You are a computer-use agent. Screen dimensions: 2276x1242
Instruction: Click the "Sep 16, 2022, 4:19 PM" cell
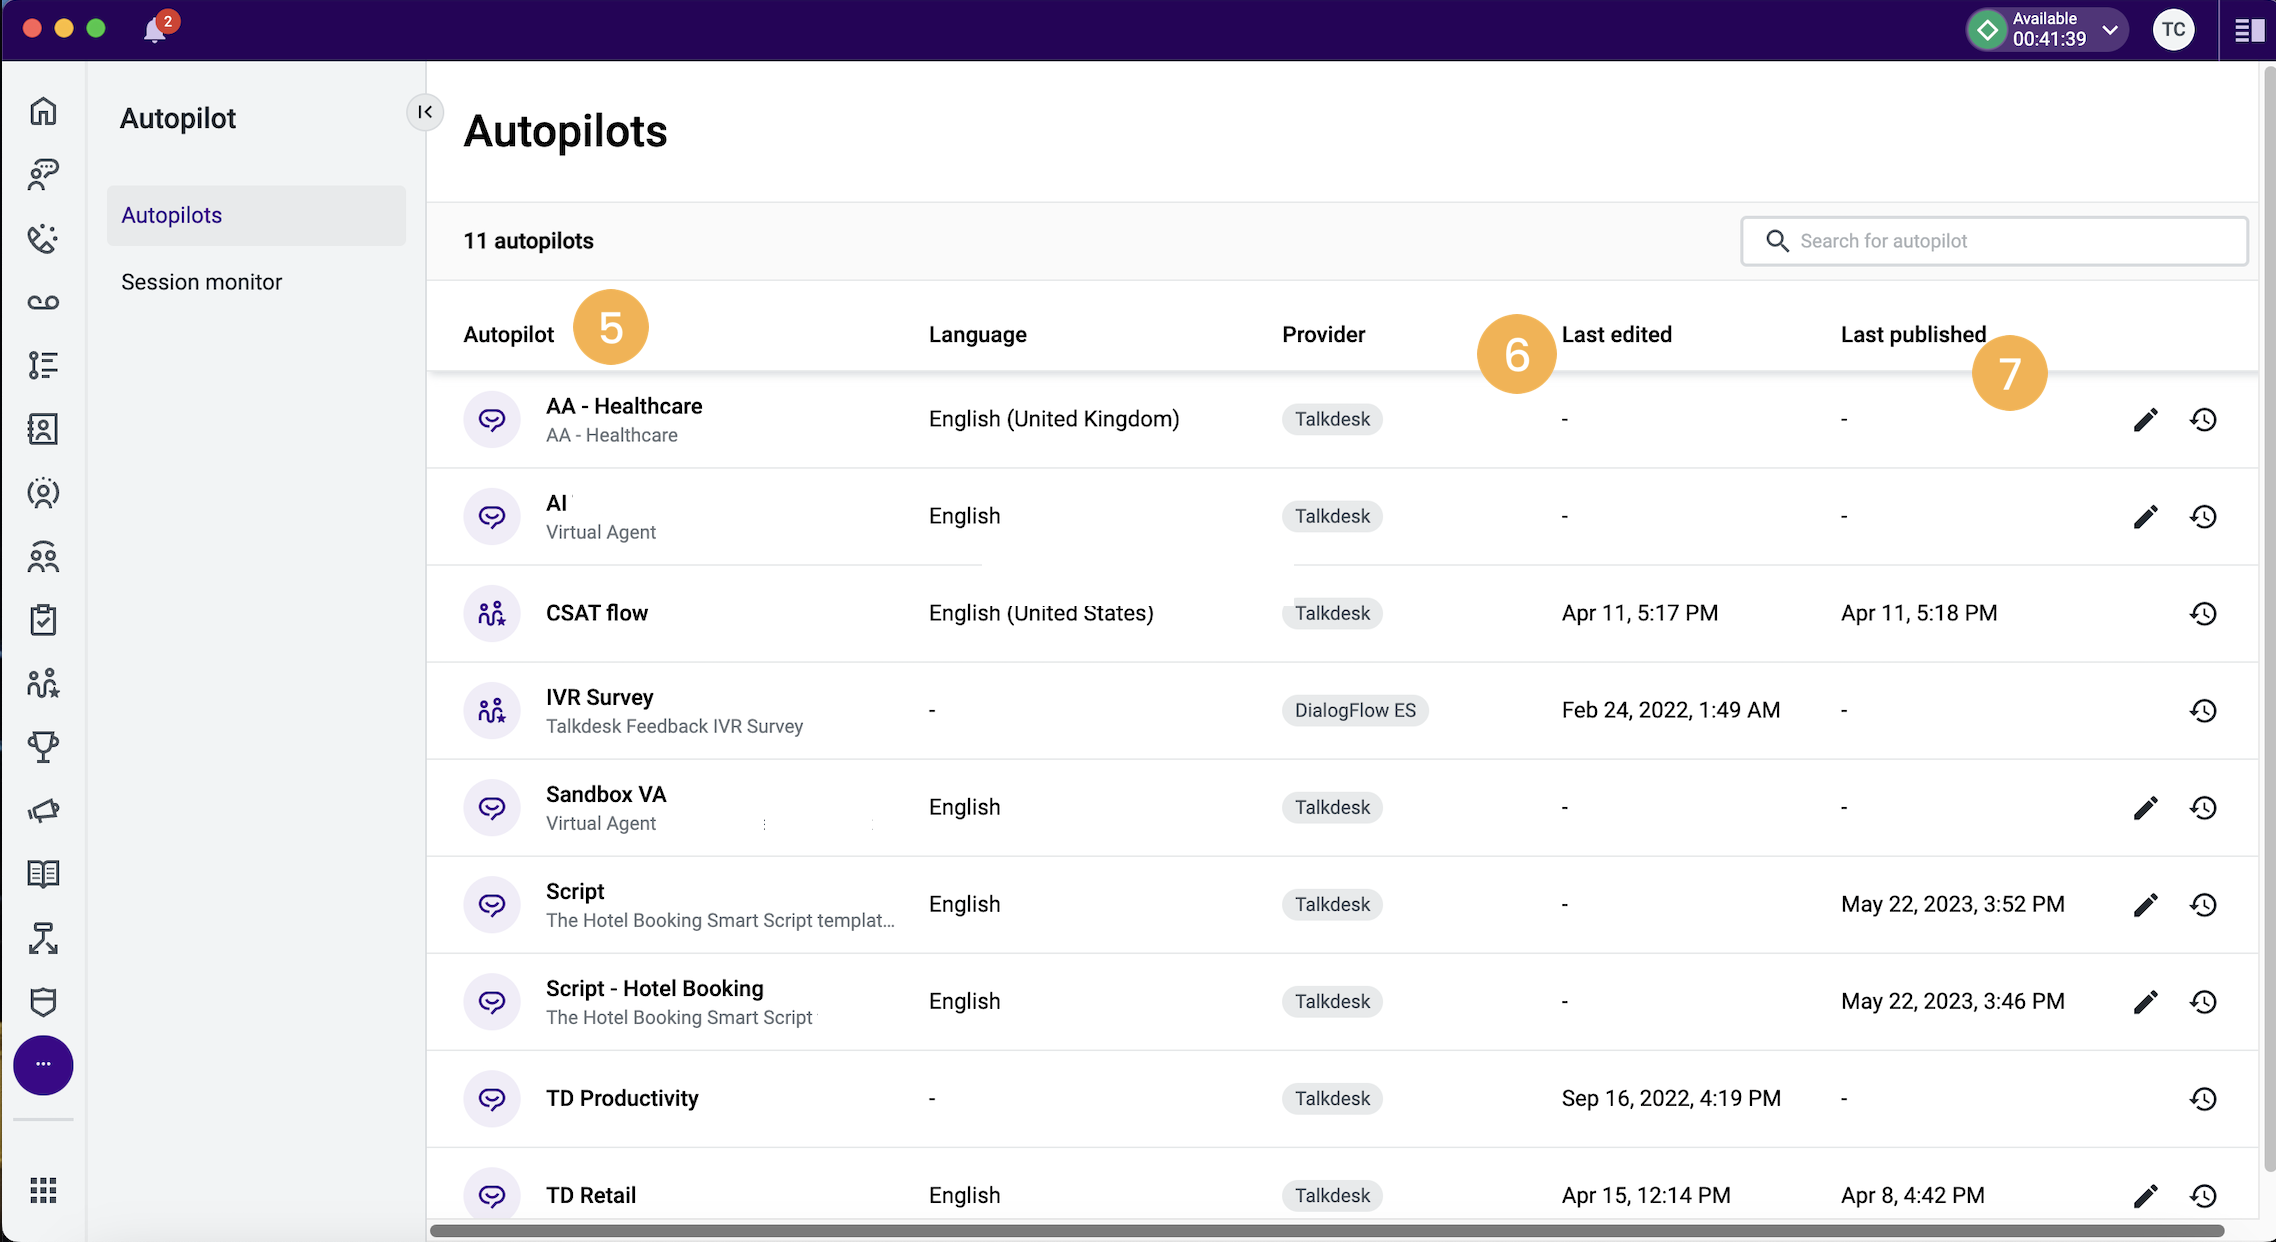point(1671,1098)
